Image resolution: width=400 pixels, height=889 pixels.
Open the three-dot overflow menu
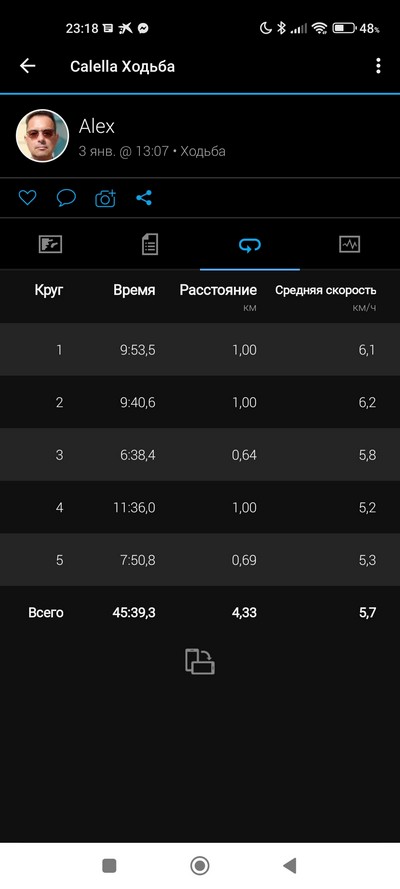click(x=378, y=66)
